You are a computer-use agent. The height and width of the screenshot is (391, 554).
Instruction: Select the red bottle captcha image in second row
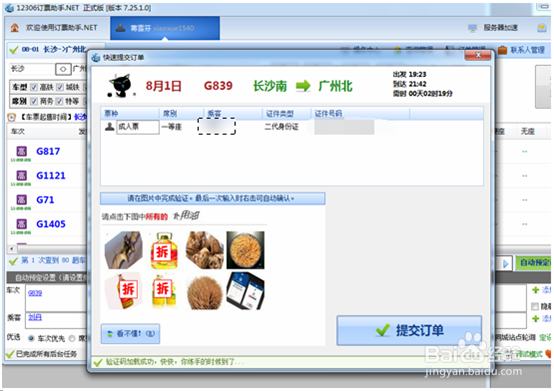[x=124, y=291]
